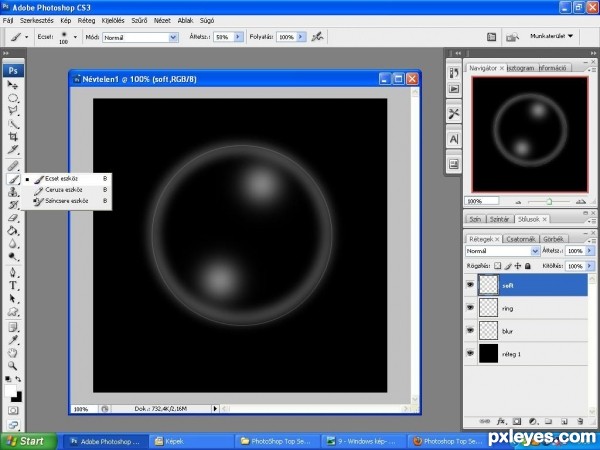Select the Healing Brush tool

[x=13, y=166]
